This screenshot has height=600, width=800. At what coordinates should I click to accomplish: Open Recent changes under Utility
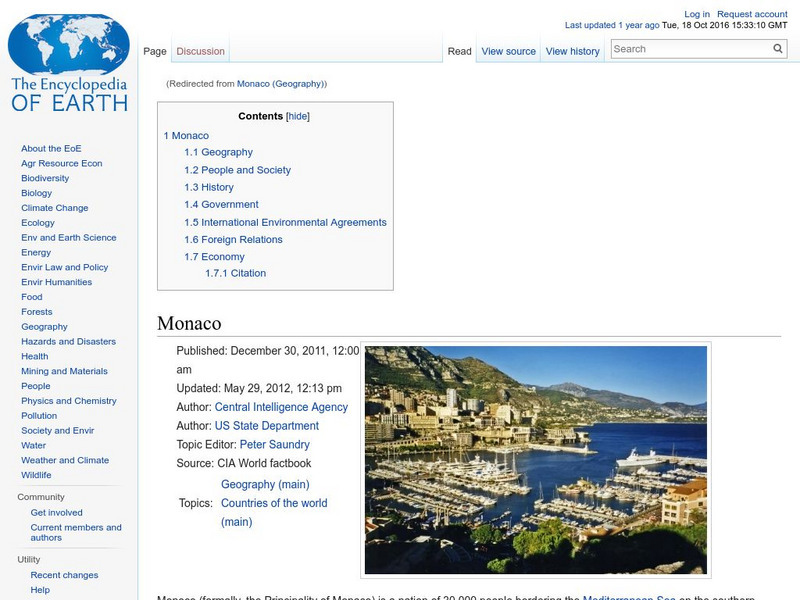(64, 575)
